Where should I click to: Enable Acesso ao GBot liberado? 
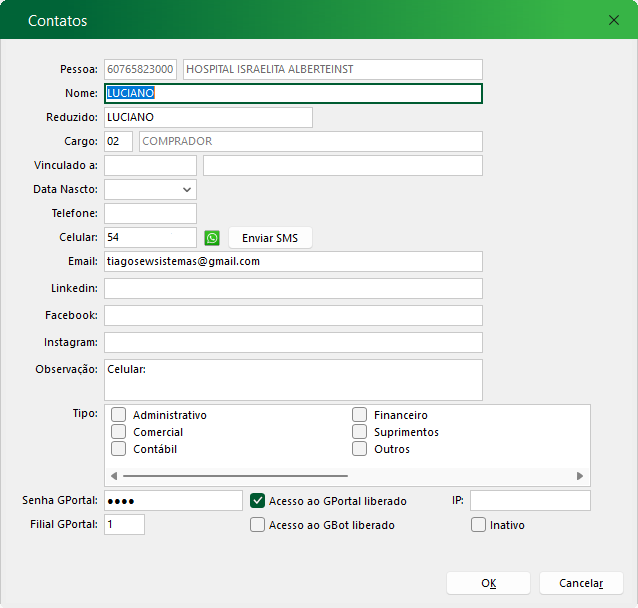(258, 525)
